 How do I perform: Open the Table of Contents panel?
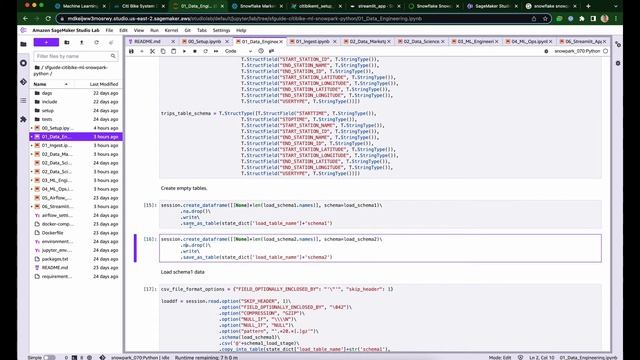23,100
